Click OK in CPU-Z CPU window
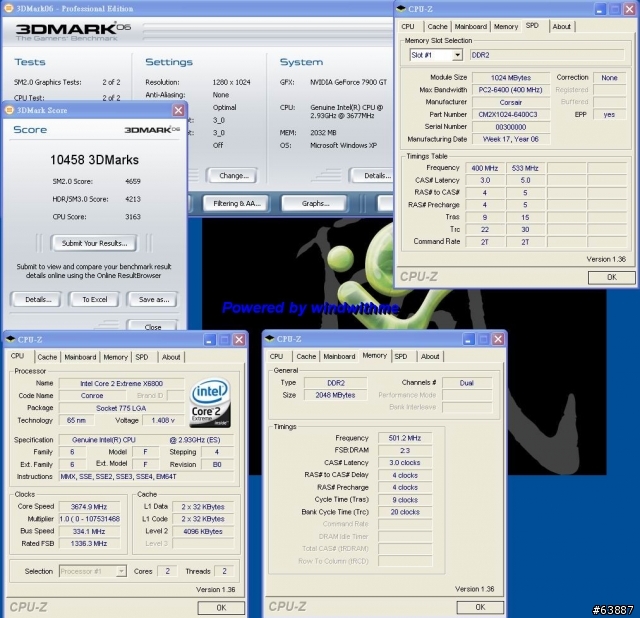The height and width of the screenshot is (618, 640). (221, 607)
